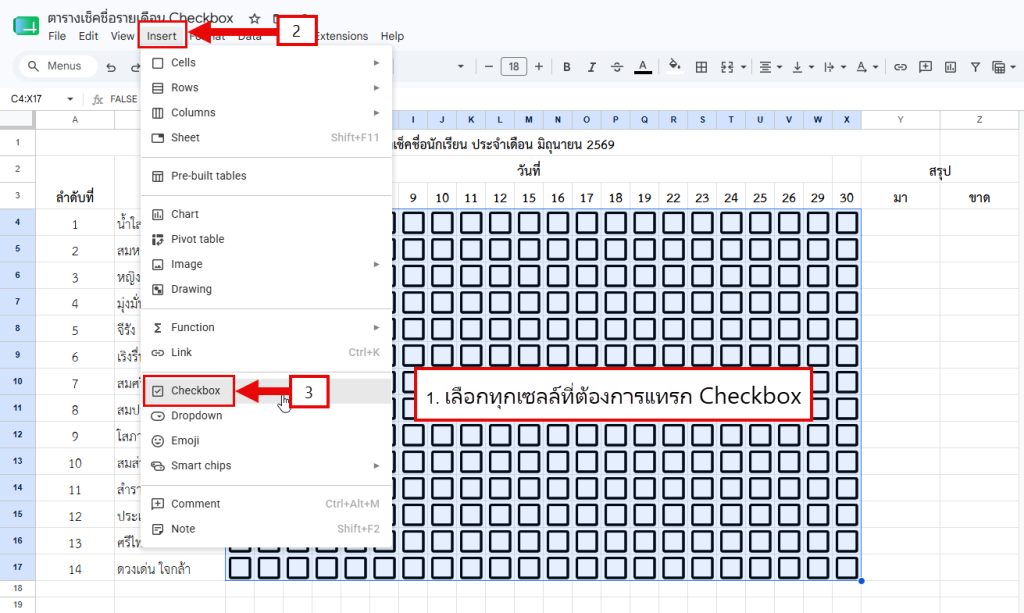Open the vertical align dropdown arrow
Image resolution: width=1024 pixels, height=613 pixels.
click(x=811, y=67)
